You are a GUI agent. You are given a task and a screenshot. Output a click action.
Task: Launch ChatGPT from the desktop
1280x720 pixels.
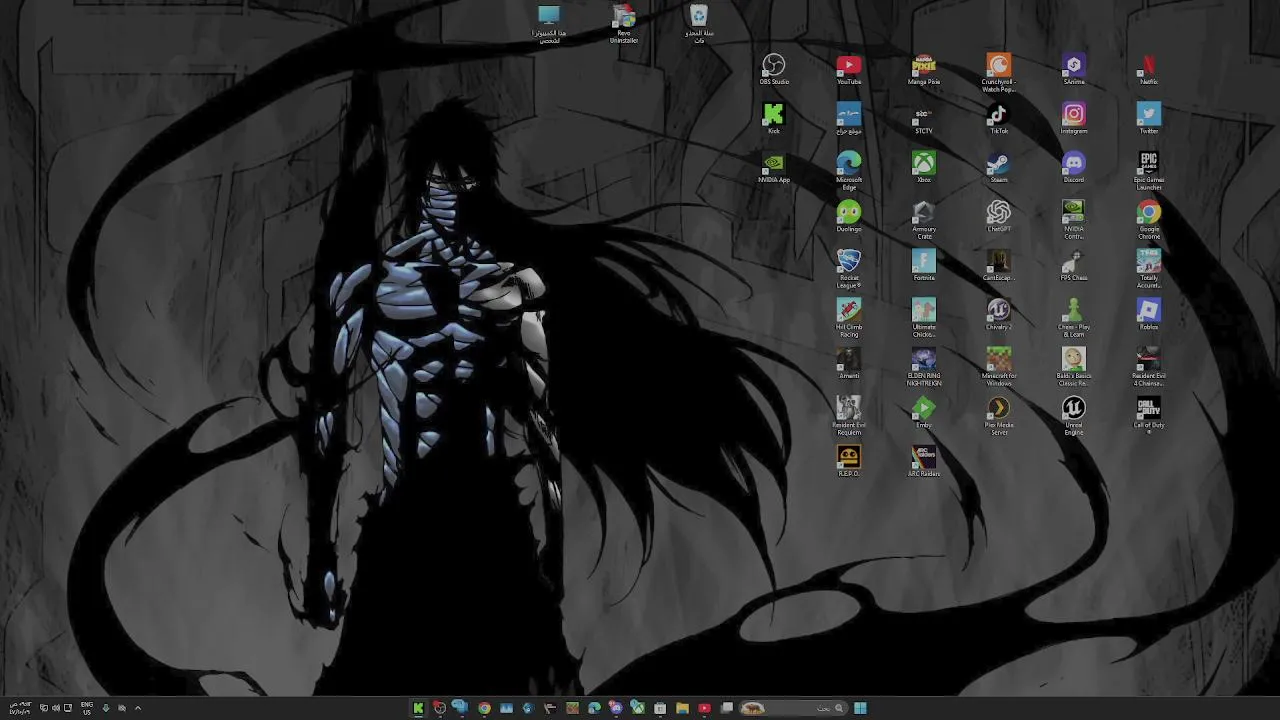[x=999, y=216]
